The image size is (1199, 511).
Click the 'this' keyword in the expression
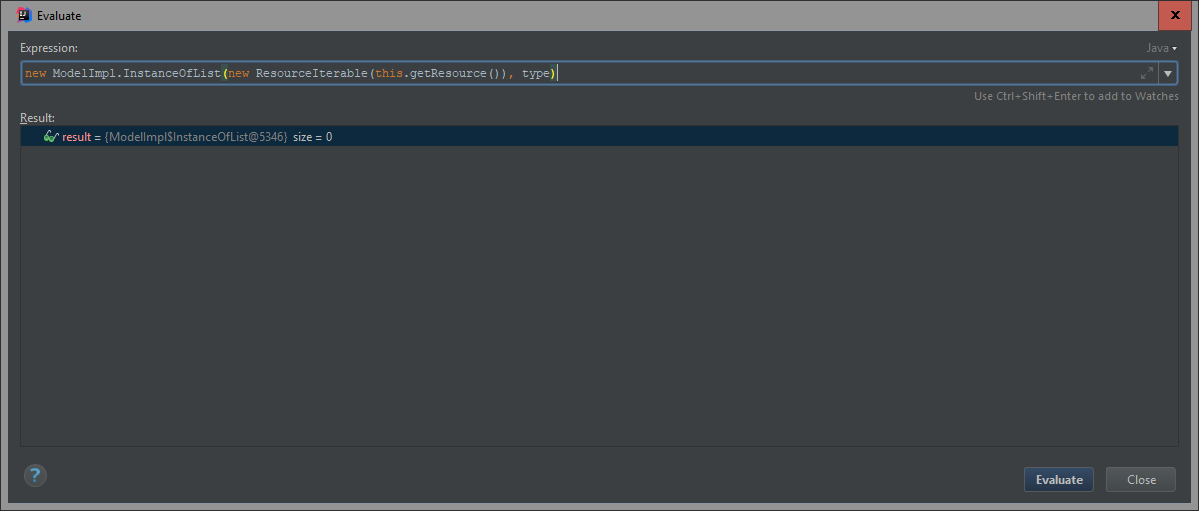point(388,73)
